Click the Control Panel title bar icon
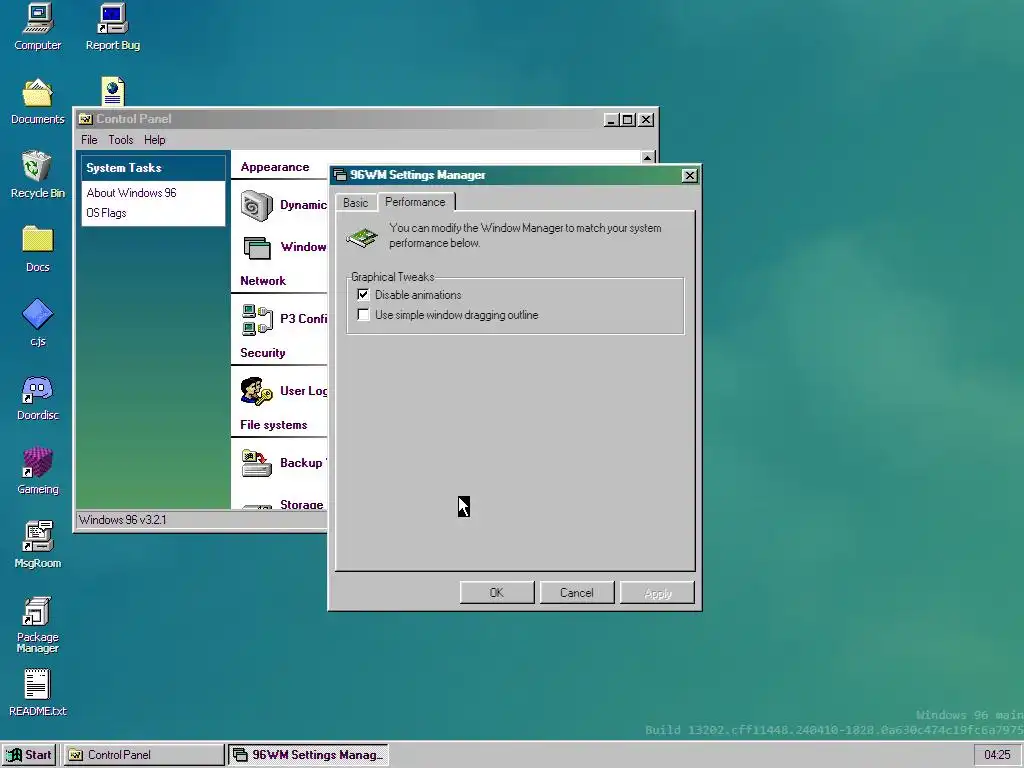 (86, 119)
